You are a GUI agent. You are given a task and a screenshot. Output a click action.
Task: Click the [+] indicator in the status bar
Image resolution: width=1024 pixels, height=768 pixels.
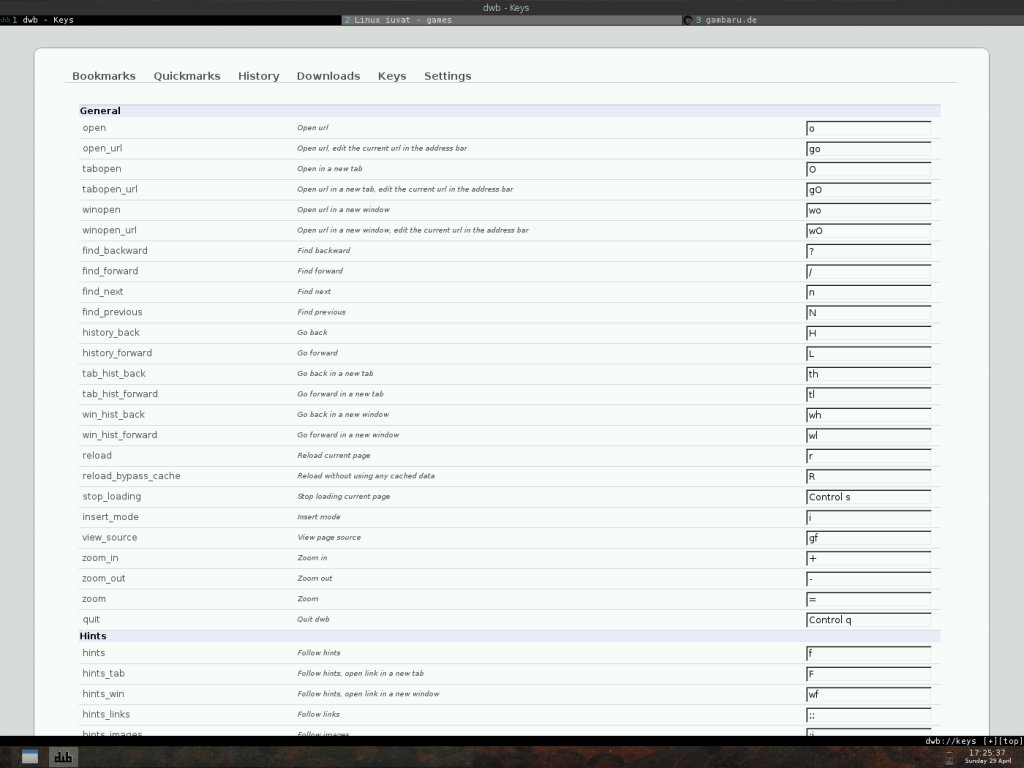(989, 741)
